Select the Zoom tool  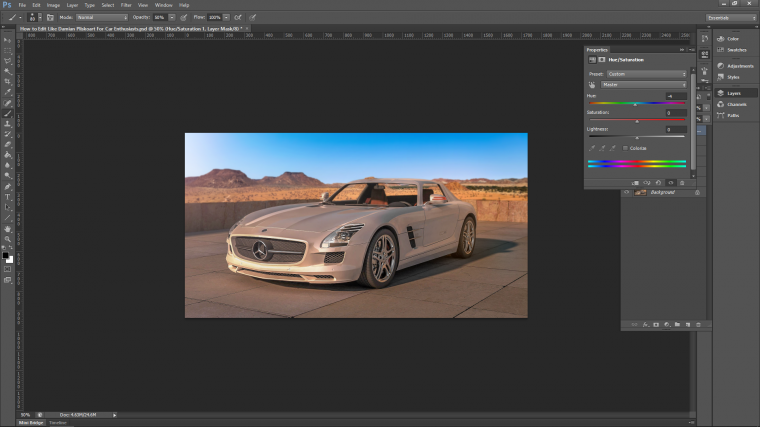click(7, 239)
